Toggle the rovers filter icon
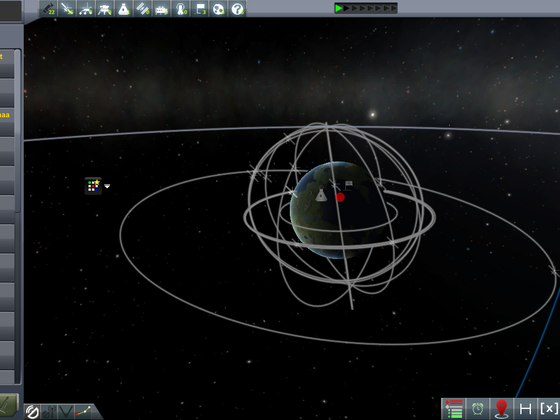Screen dimensions: 560x420 click(85, 9)
